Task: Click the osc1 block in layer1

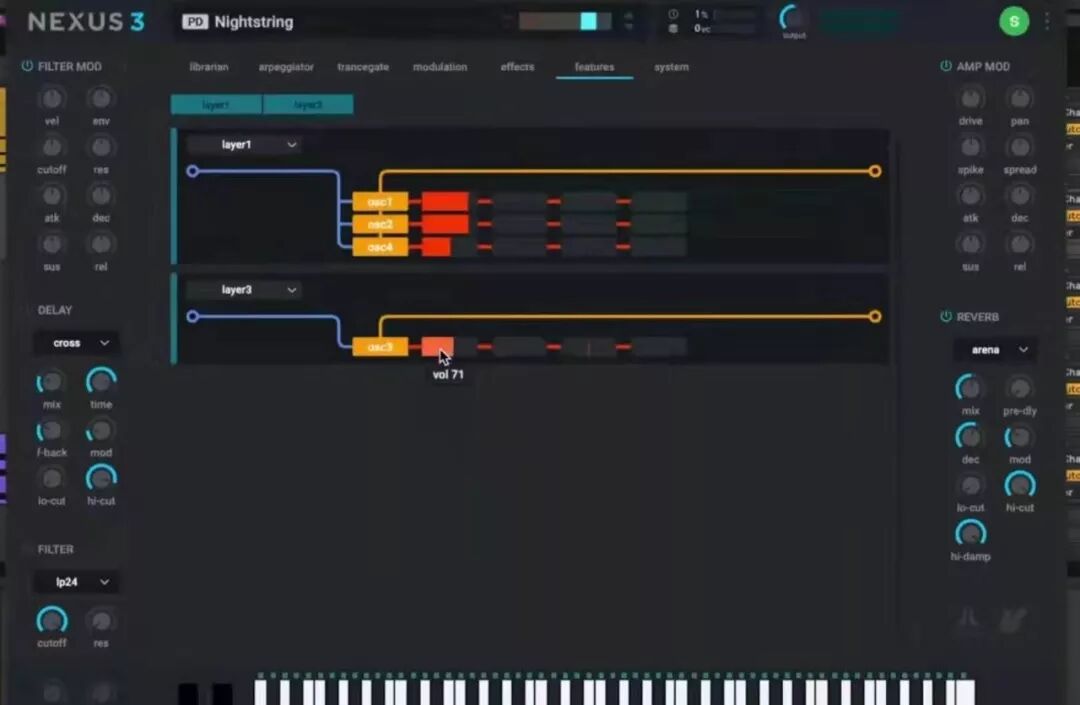Action: (380, 202)
